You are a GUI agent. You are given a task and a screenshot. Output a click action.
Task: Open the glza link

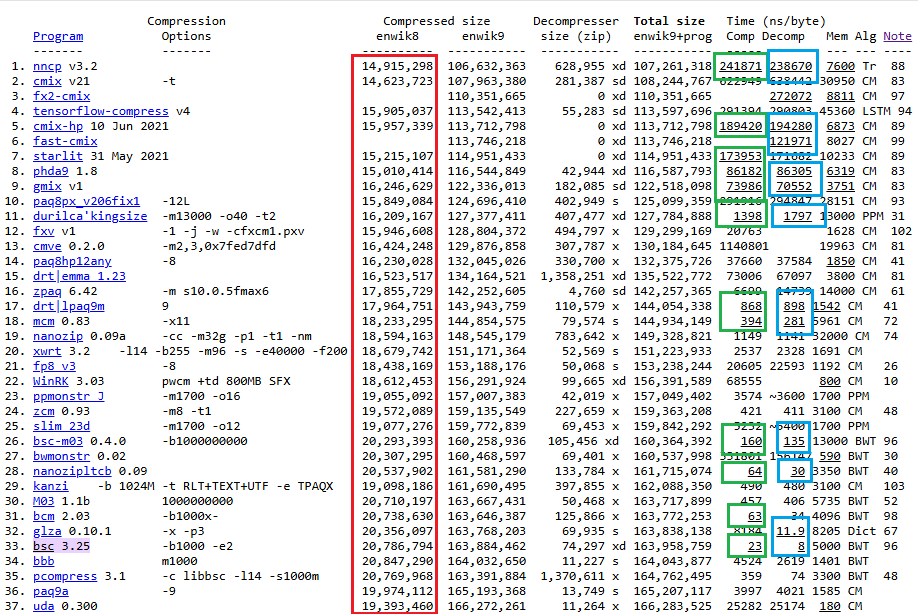coord(47,531)
